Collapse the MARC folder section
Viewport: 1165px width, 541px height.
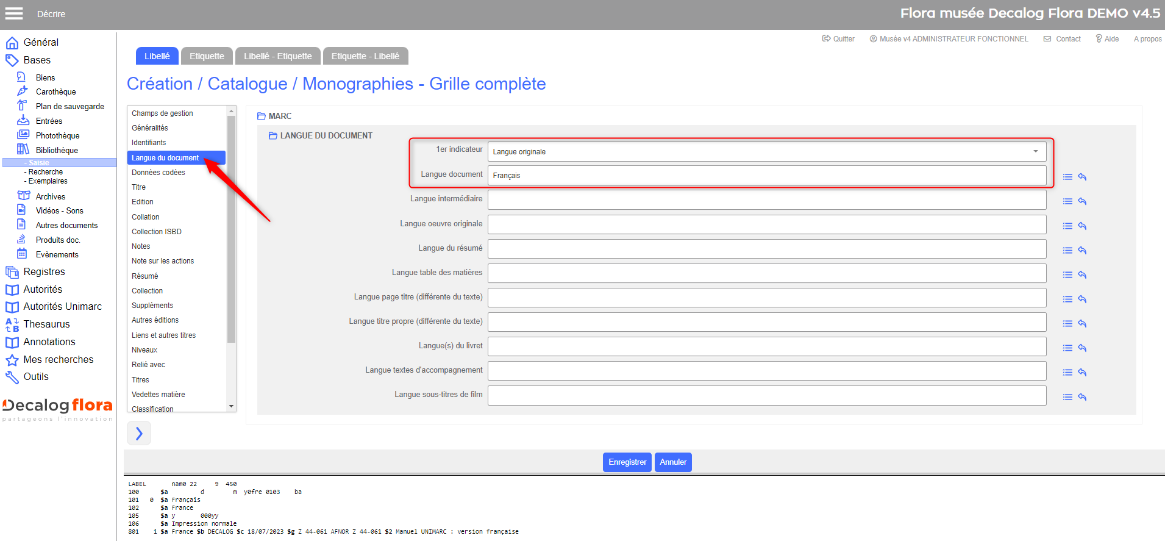(x=261, y=117)
